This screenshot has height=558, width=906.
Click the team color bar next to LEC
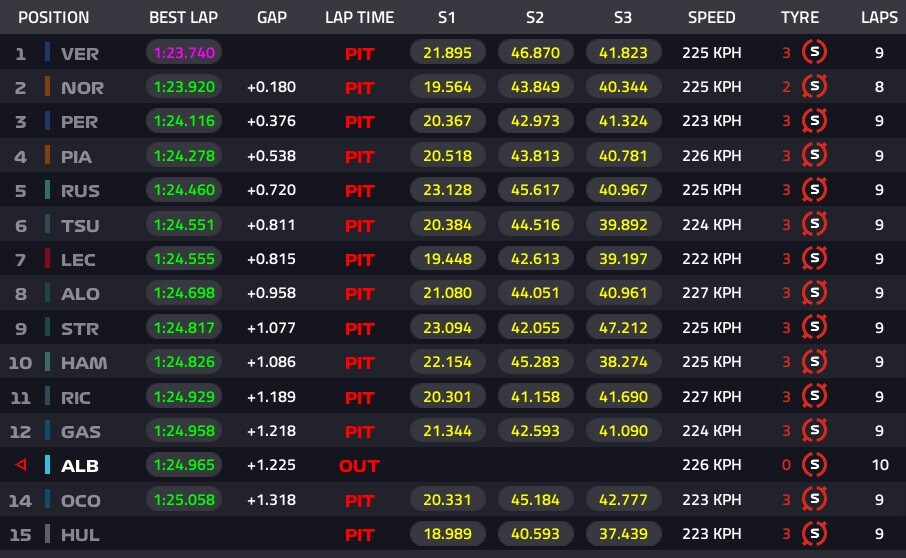click(x=47, y=259)
